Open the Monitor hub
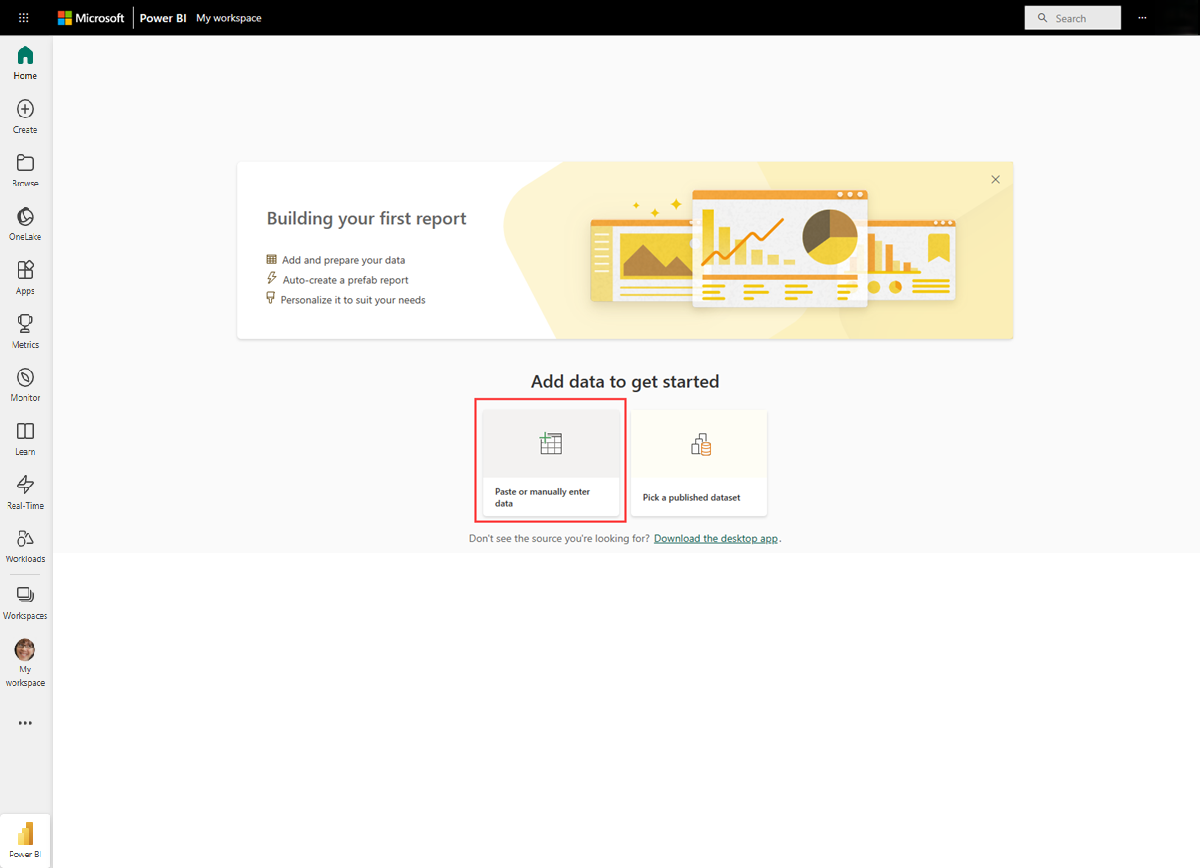The width and height of the screenshot is (1200, 868). [x=25, y=384]
